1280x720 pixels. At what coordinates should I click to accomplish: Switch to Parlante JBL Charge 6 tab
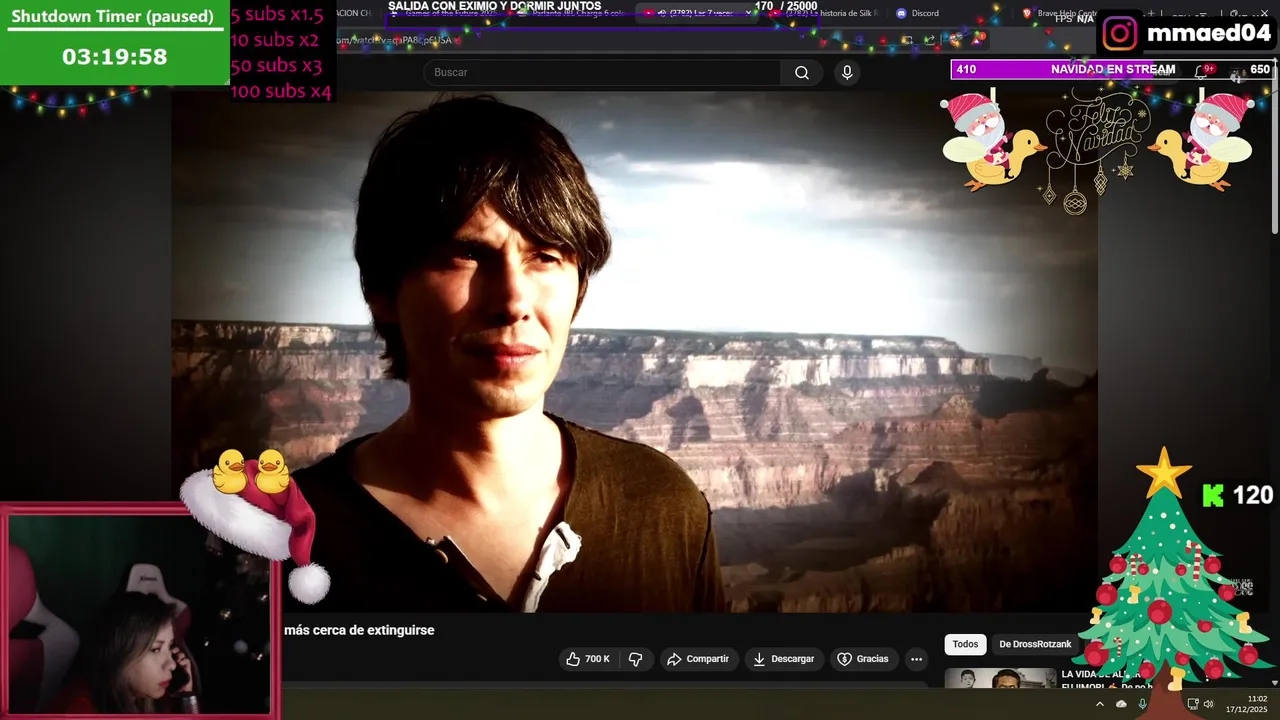[570, 13]
